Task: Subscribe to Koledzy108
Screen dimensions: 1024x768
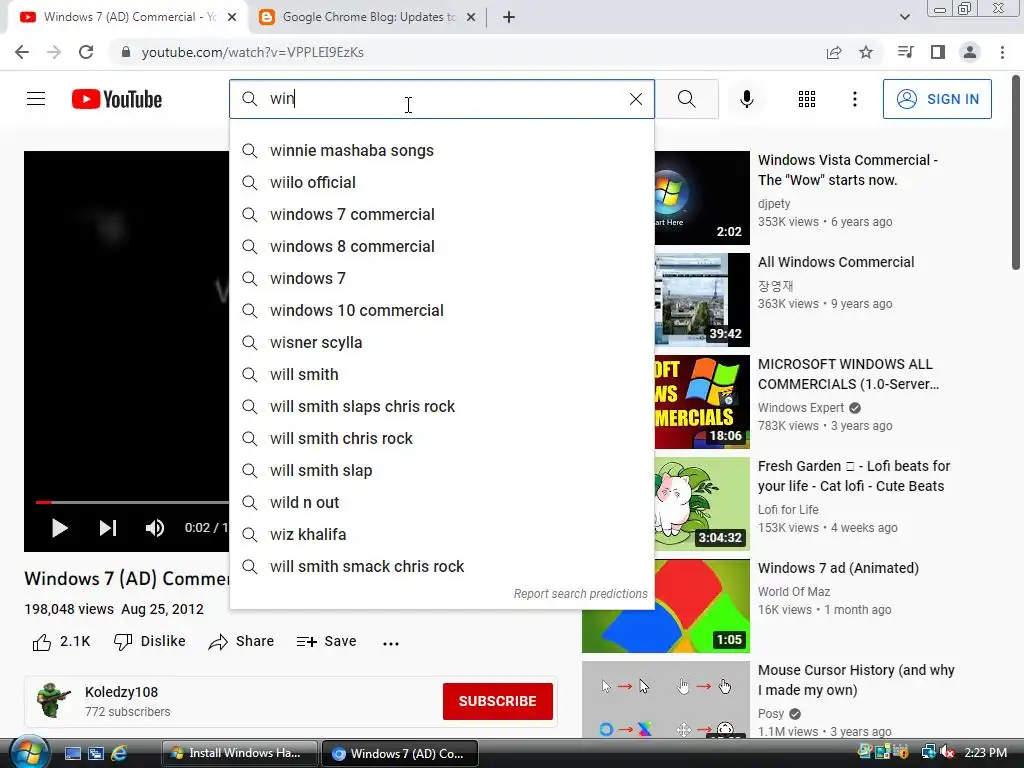Action: [498, 701]
